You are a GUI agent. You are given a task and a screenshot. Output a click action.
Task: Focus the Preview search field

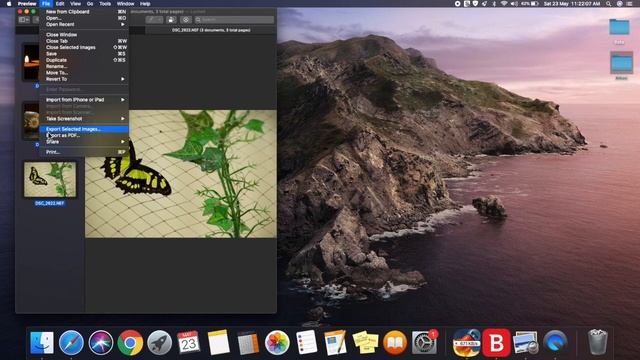point(234,20)
